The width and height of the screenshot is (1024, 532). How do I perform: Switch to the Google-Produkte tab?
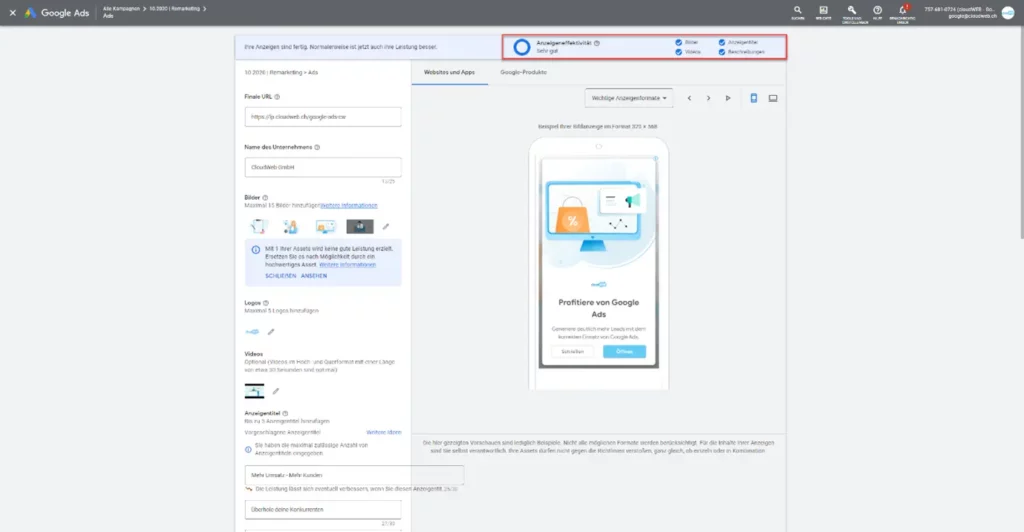pos(523,73)
